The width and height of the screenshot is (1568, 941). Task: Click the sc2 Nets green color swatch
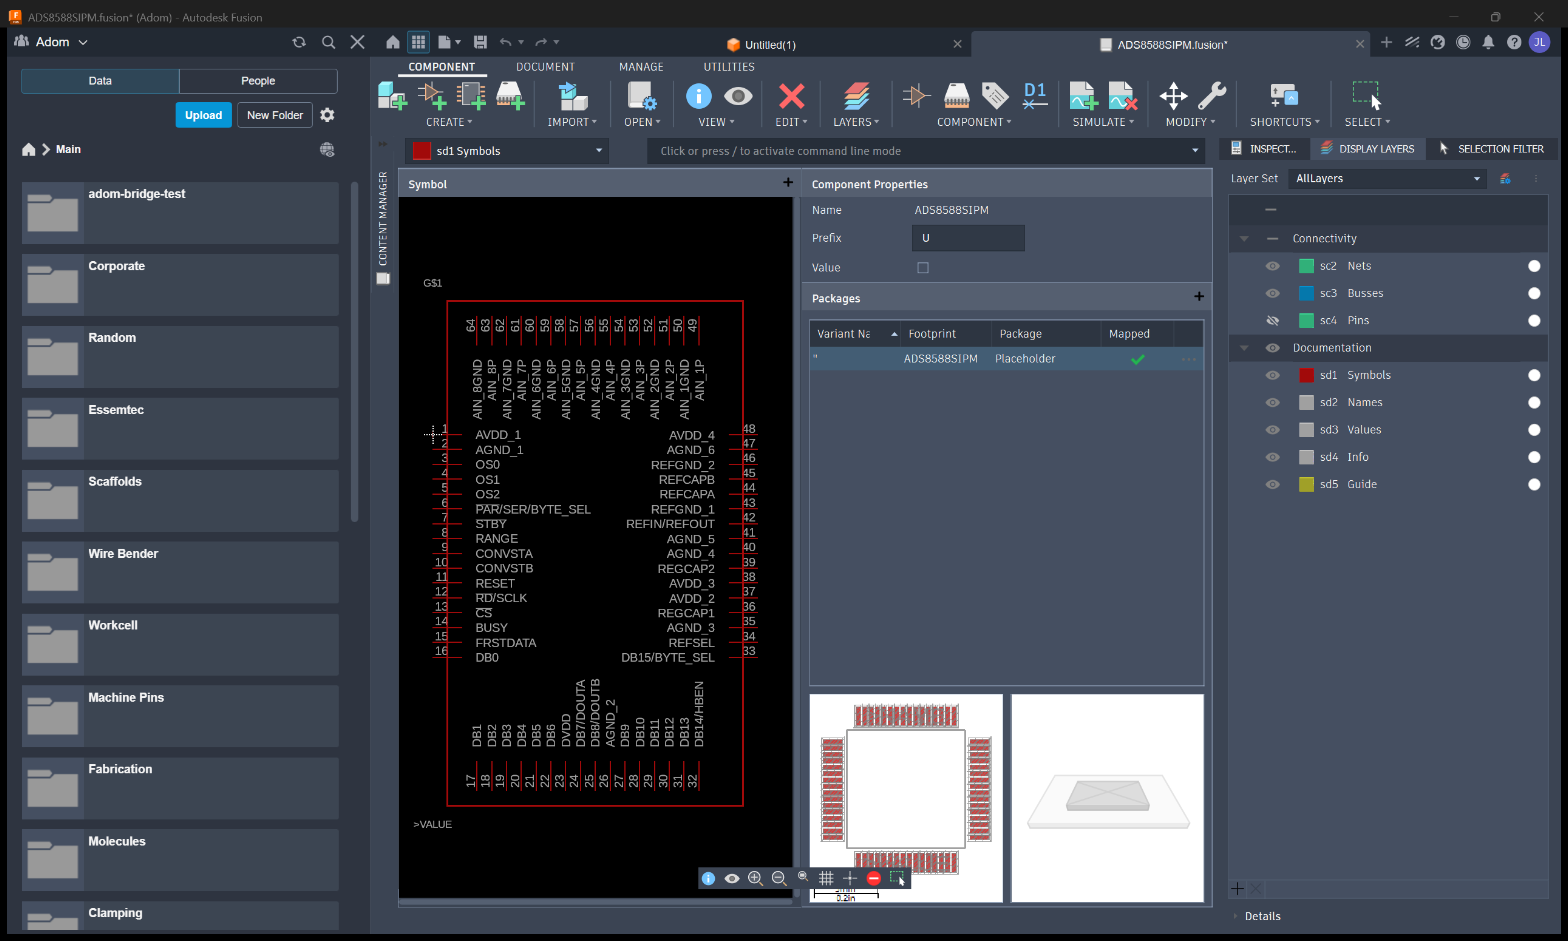[1306, 266]
